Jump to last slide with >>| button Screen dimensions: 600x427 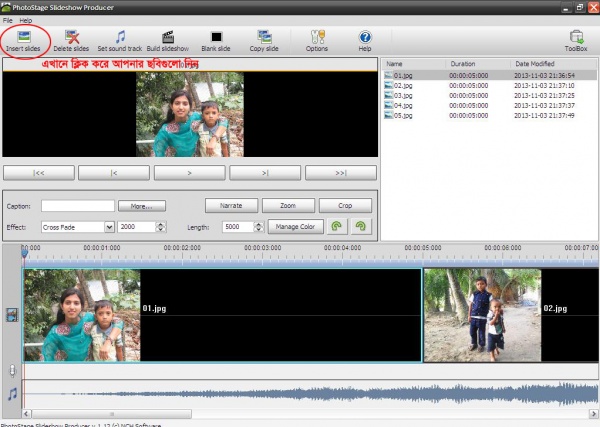point(340,173)
